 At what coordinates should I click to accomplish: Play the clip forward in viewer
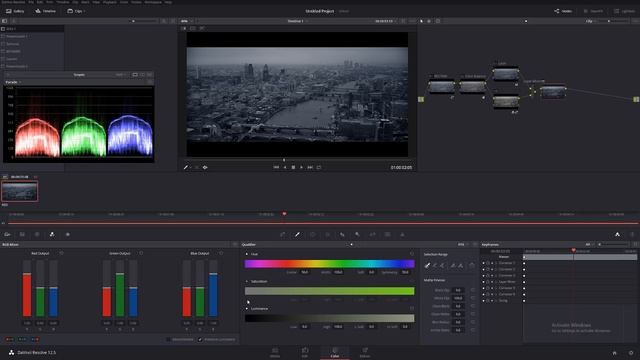coord(302,167)
